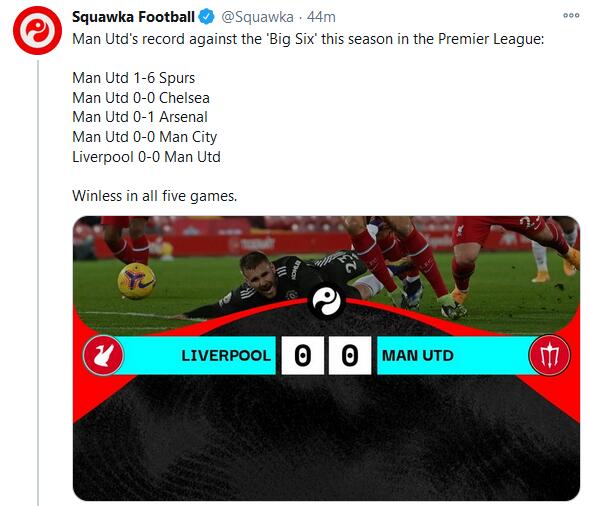Click the tweet's opening 'Big Six' sentence
Image resolution: width=589 pixels, height=506 pixels.
tap(308, 39)
